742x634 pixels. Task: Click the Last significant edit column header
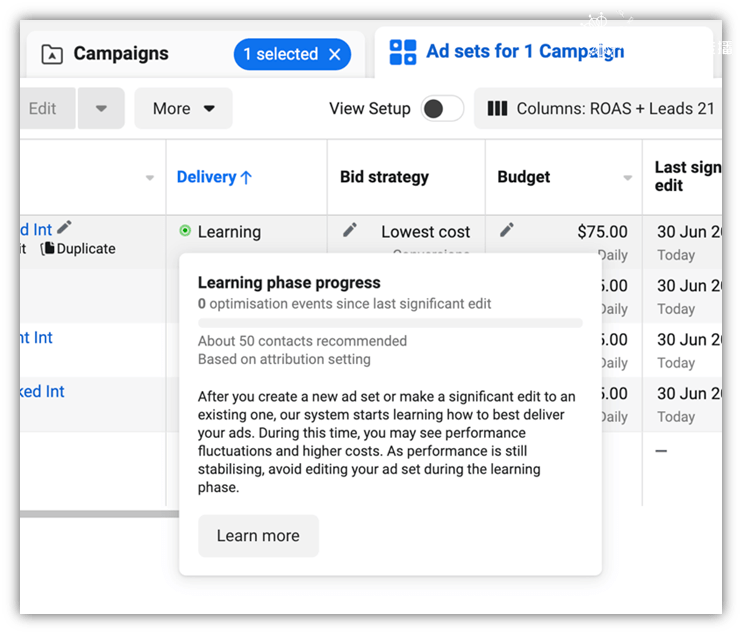tap(688, 176)
